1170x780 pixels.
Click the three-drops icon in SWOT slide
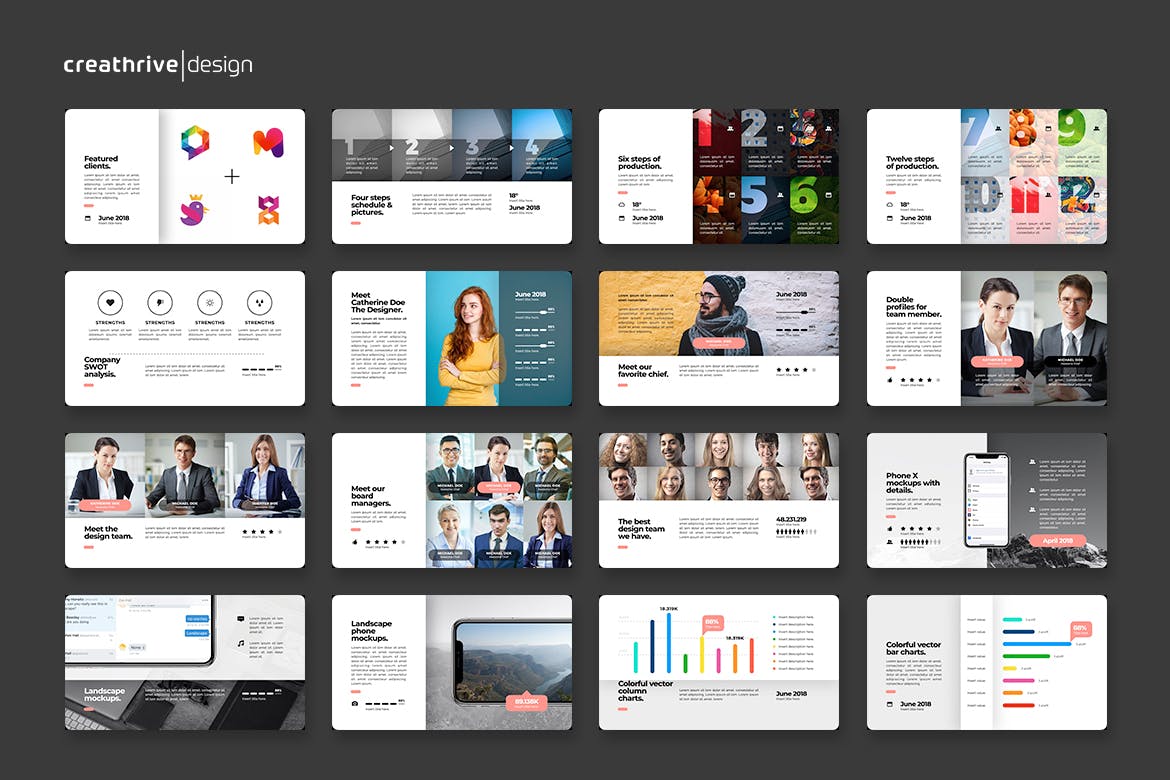click(260, 302)
